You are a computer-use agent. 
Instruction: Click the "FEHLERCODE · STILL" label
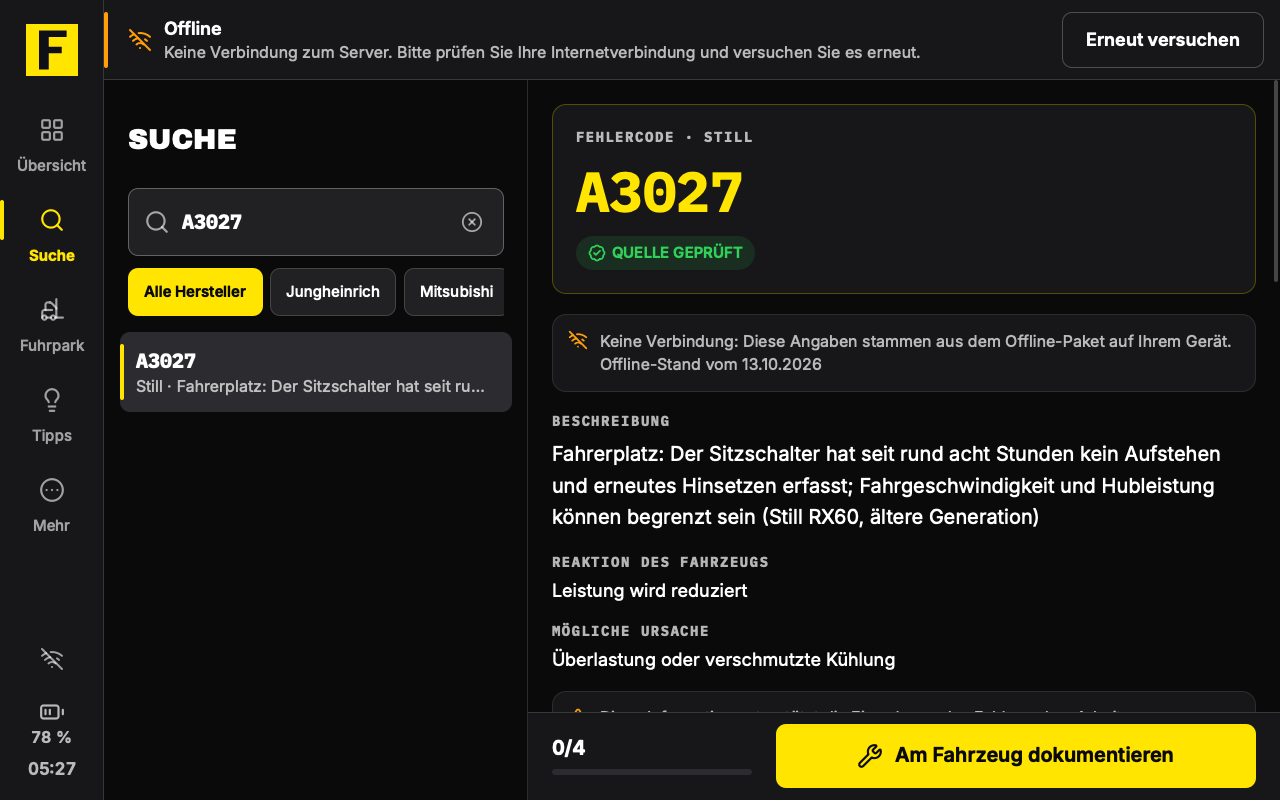(664, 137)
